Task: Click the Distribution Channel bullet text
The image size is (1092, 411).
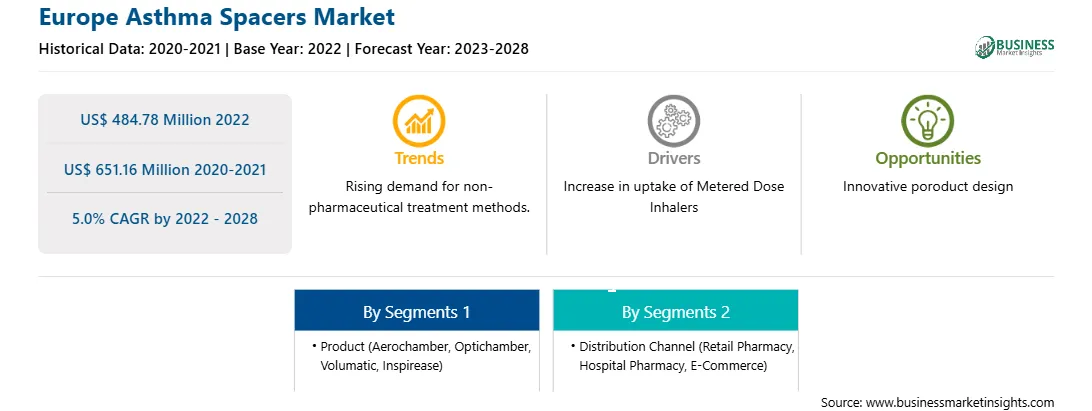Action: (x=682, y=356)
